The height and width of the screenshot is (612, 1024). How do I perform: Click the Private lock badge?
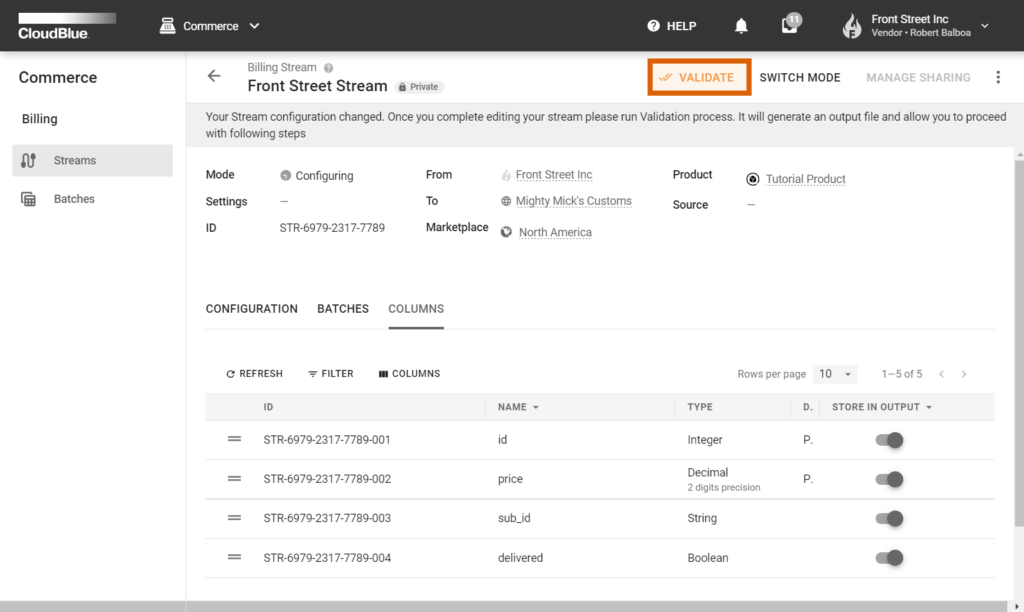tap(419, 87)
